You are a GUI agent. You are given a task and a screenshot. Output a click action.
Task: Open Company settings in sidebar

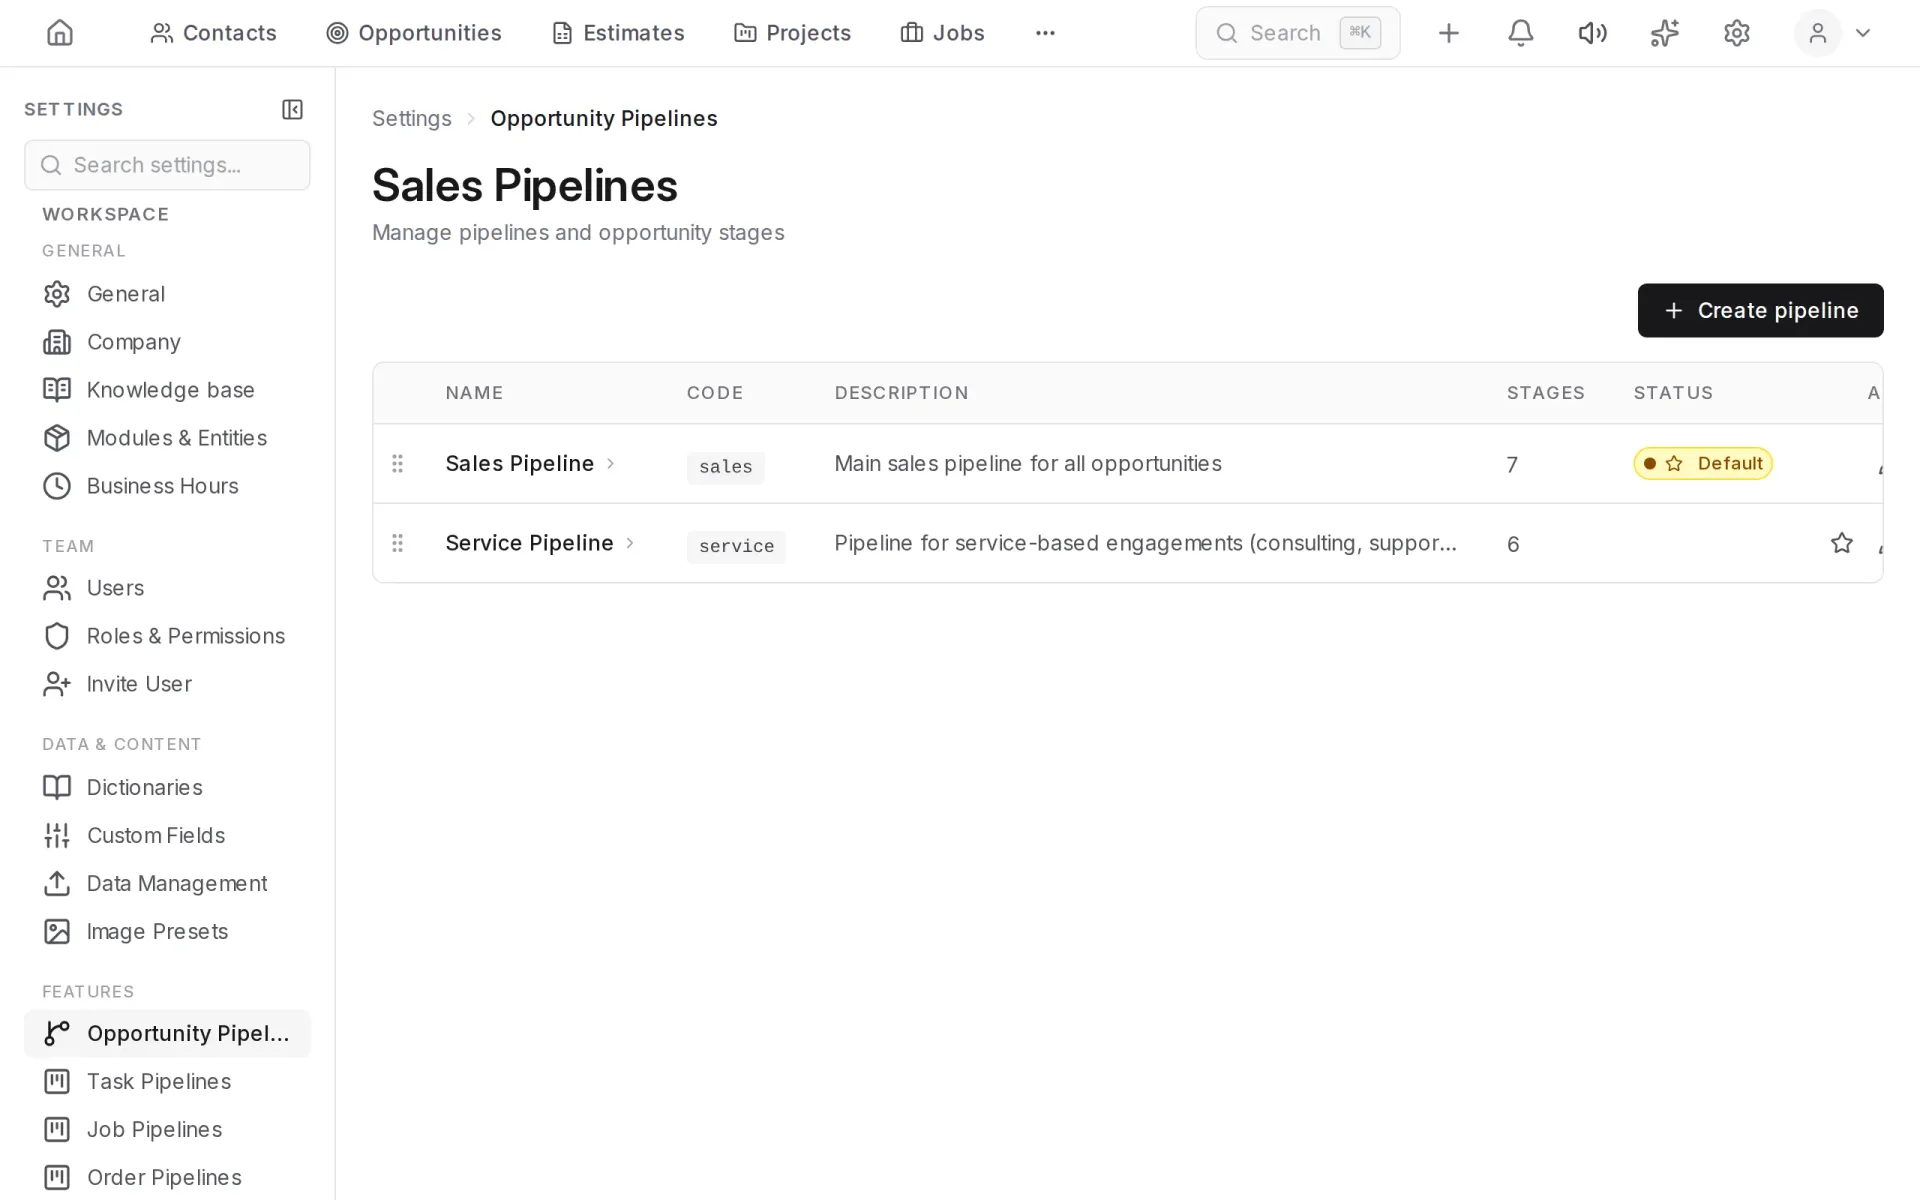coord(167,342)
